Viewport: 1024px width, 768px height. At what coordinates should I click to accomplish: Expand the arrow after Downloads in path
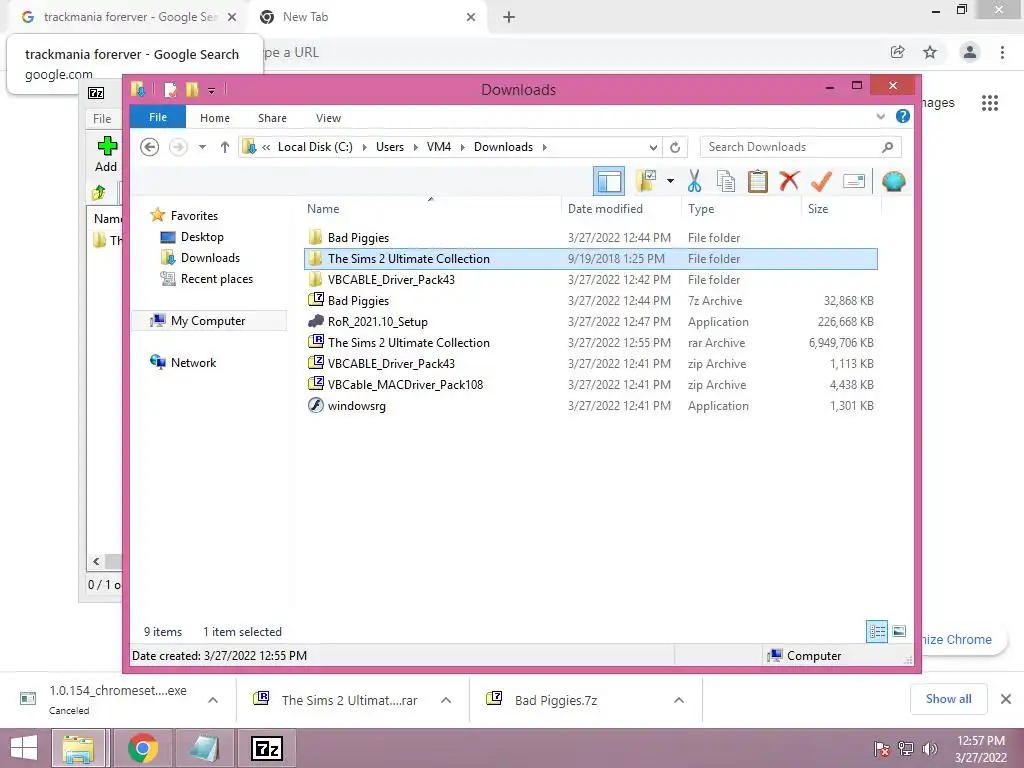[544, 147]
